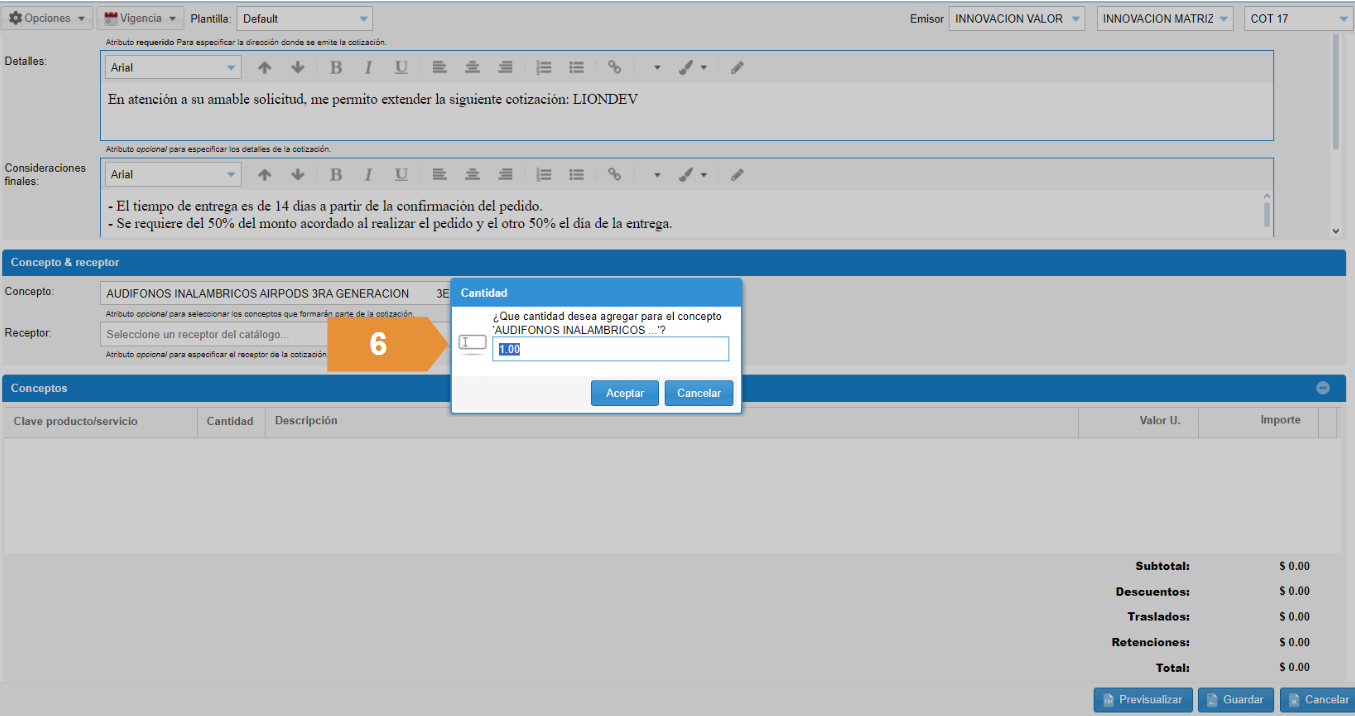This screenshot has width=1355, height=716.
Task: Open the Emisor INNOVACION VALOR dropdown
Action: coord(1017,19)
